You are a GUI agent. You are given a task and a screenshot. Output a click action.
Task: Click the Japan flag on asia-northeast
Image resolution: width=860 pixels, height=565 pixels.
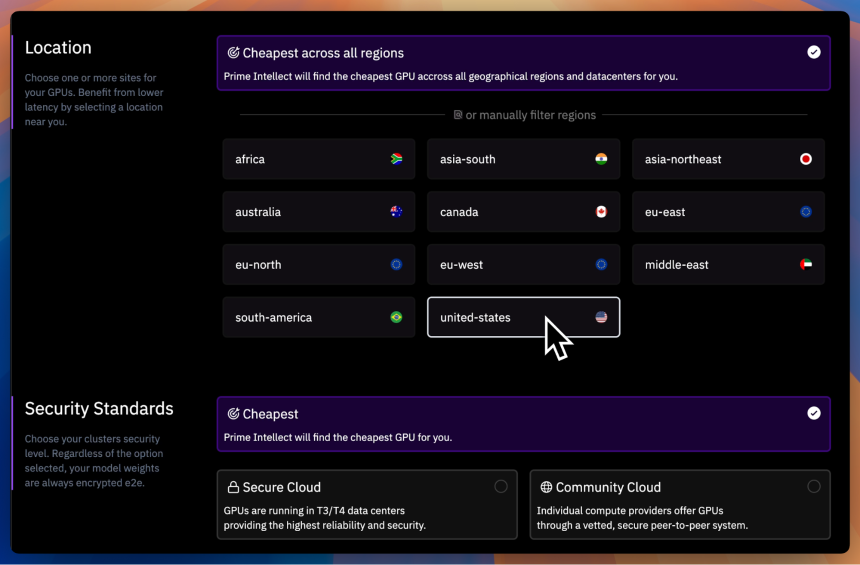[806, 159]
